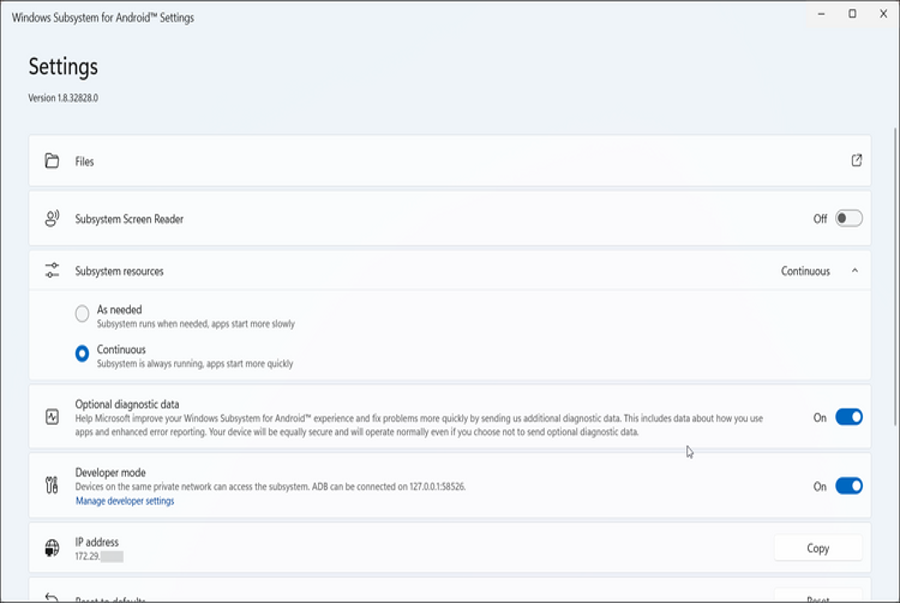Click the Reset button at the bottom
Screen dimensions: 900x603
click(818, 598)
